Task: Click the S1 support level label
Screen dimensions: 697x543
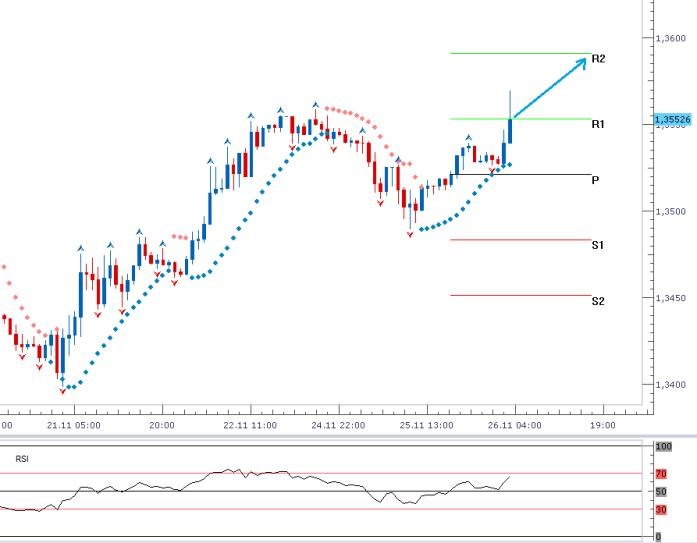Action: [598, 245]
